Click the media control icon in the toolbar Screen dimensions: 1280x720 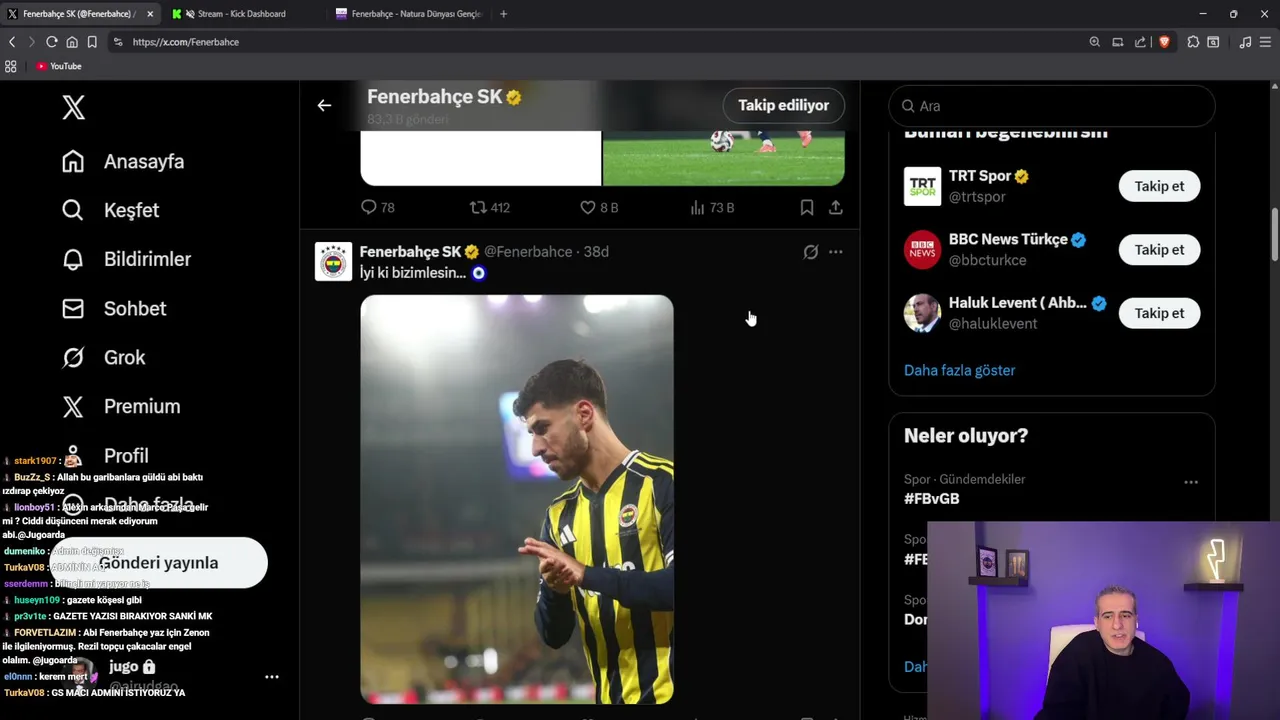click(1245, 42)
